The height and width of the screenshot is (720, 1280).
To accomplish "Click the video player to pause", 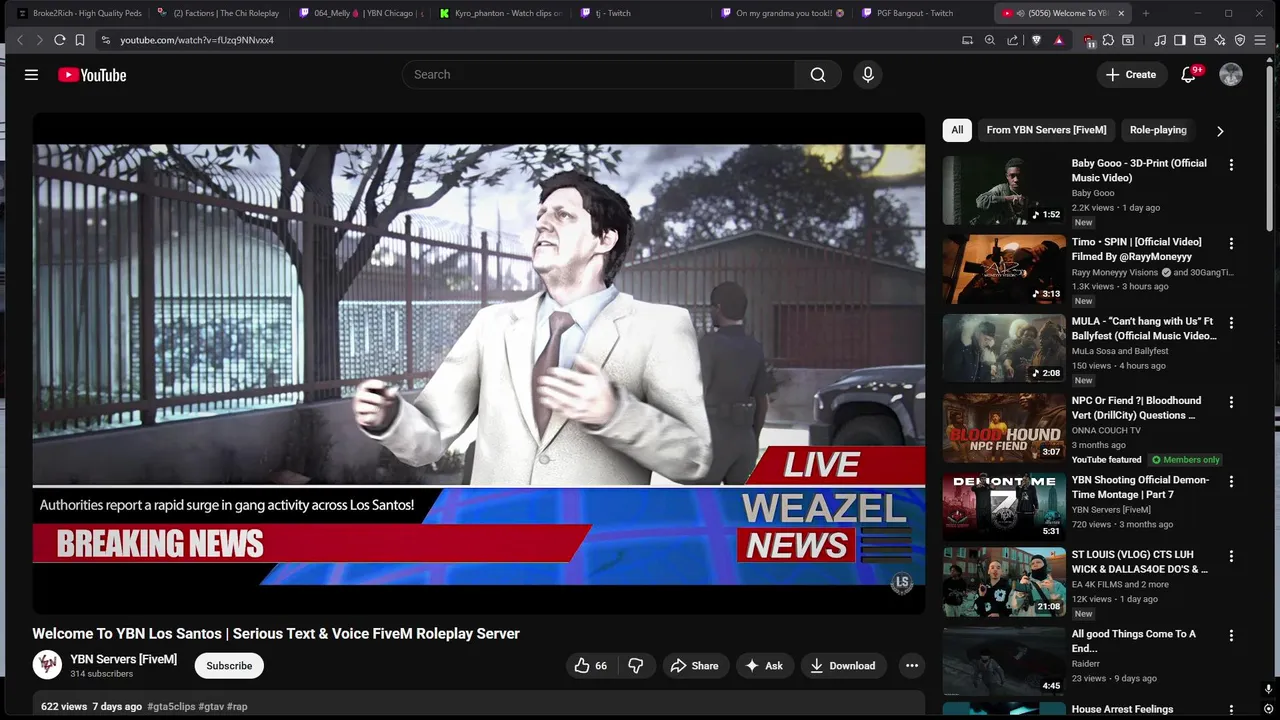I will point(478,364).
